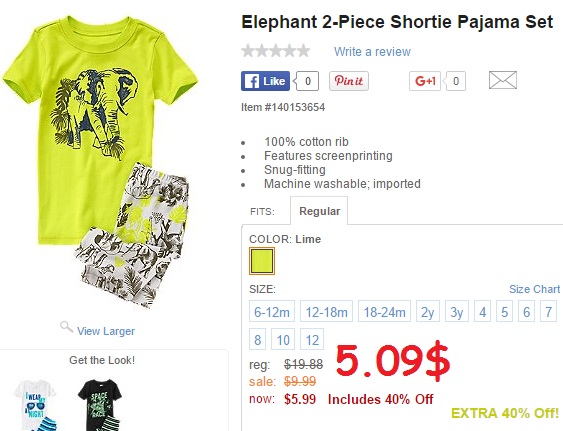Click the email envelope share icon
The image size is (563, 431).
coord(503,80)
